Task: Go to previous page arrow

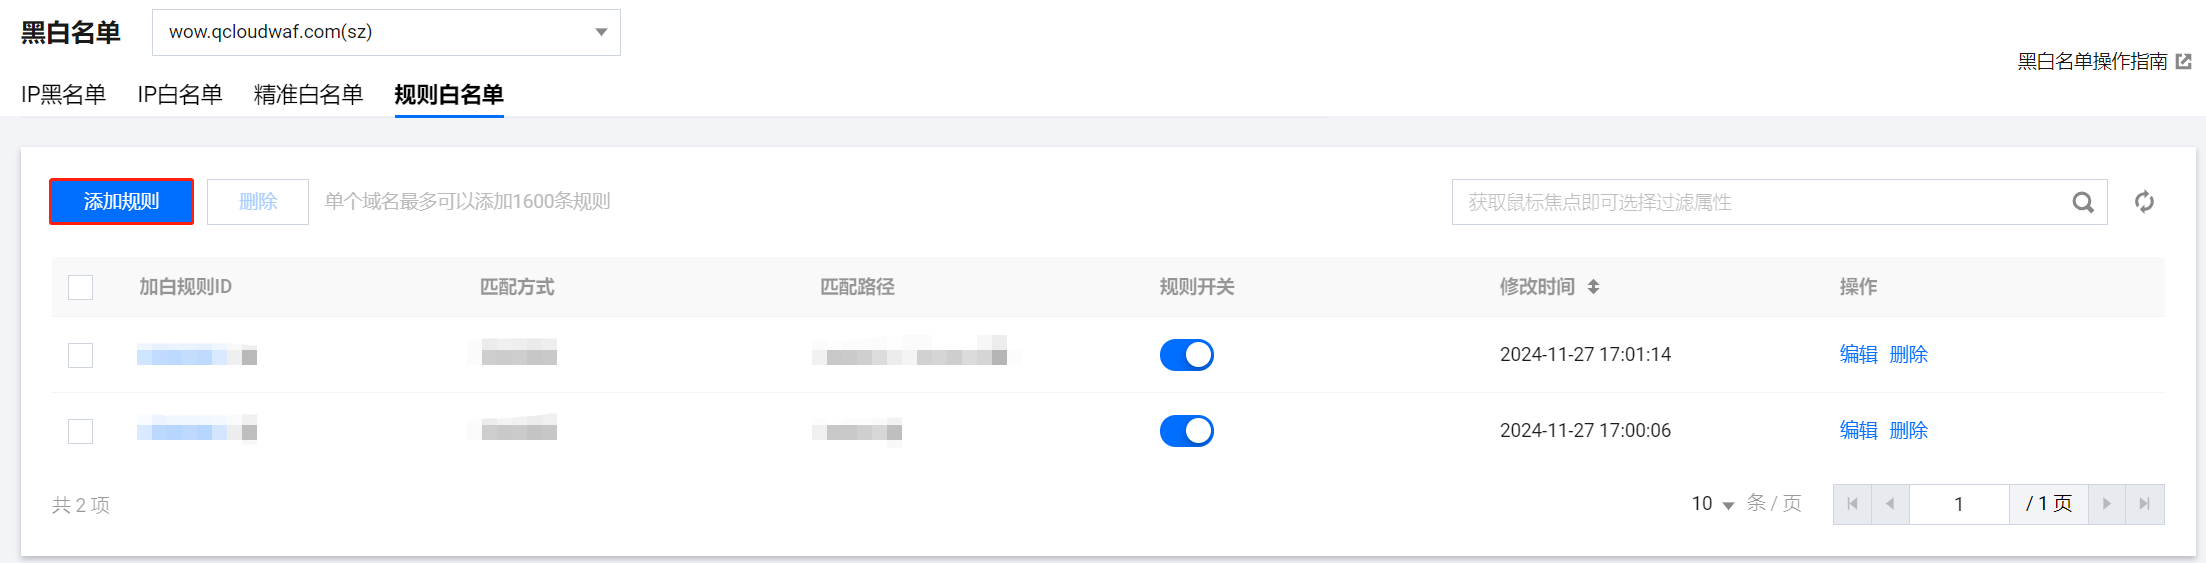Action: pos(1890,504)
